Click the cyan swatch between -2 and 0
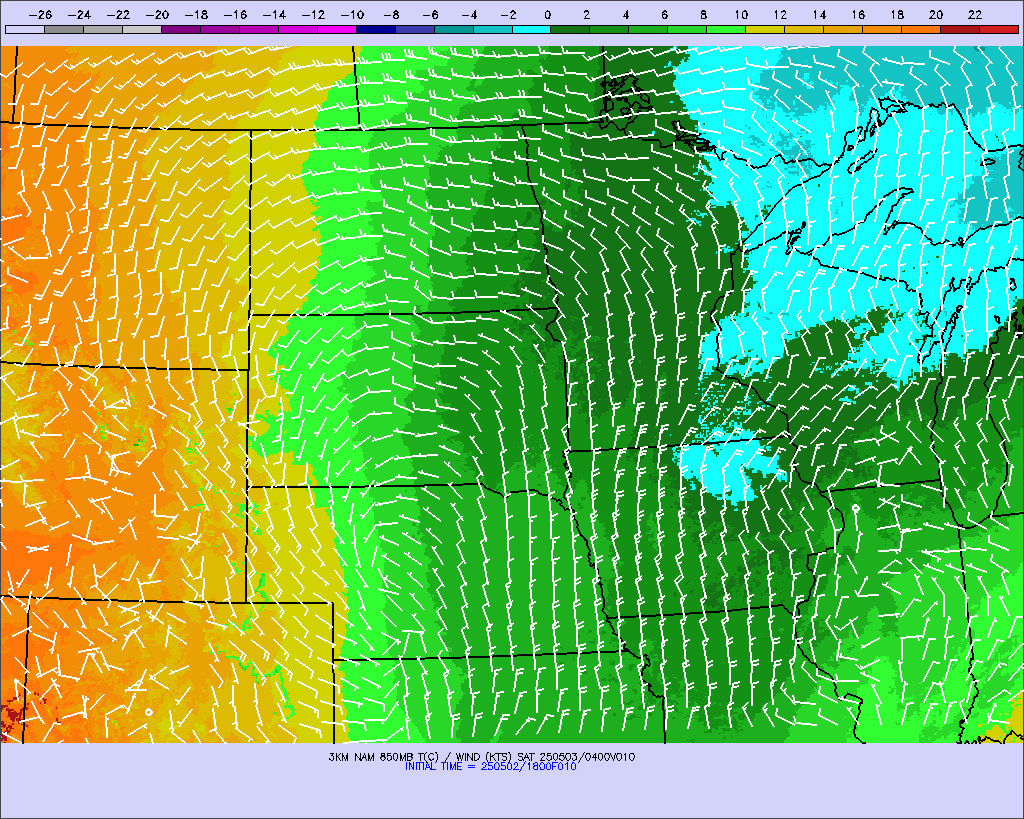This screenshot has width=1024, height=819. click(532, 29)
